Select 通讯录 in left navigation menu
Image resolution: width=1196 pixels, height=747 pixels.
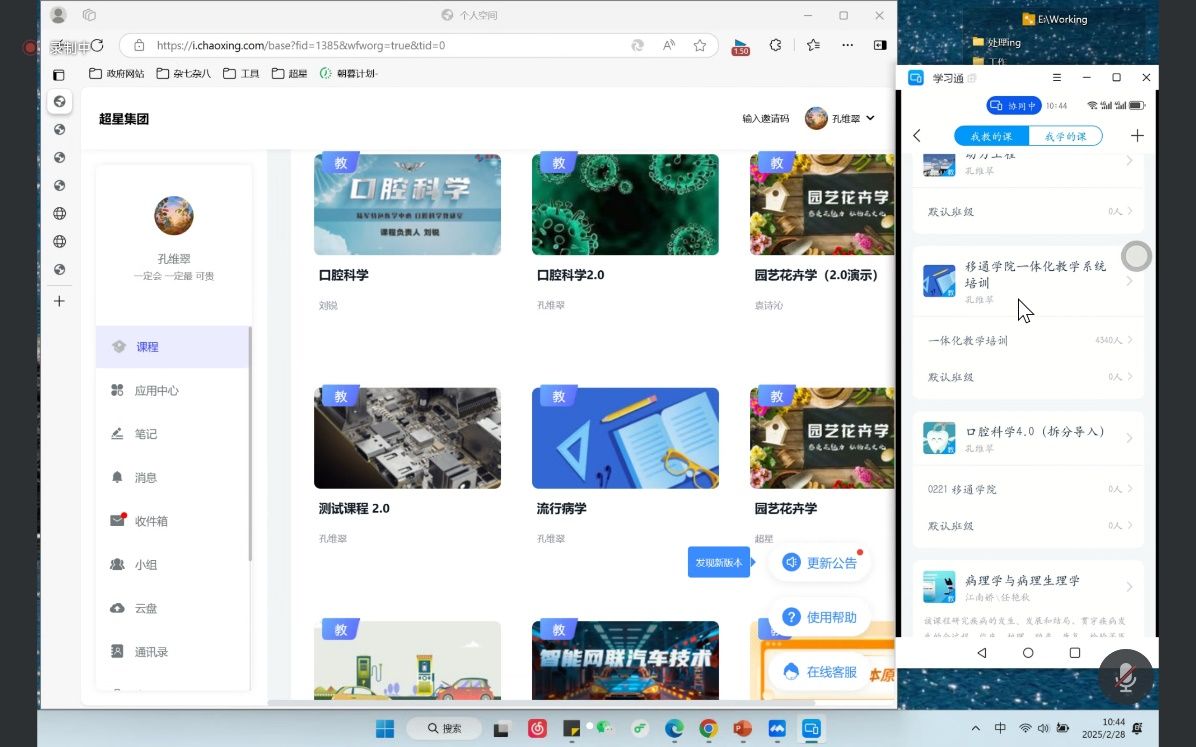pyautogui.click(x=151, y=652)
